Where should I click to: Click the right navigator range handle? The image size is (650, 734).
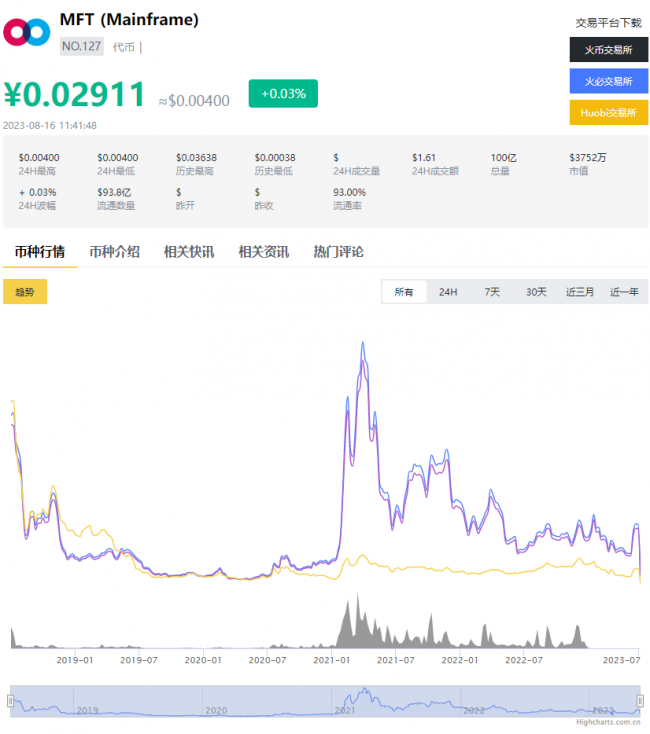click(x=640, y=700)
